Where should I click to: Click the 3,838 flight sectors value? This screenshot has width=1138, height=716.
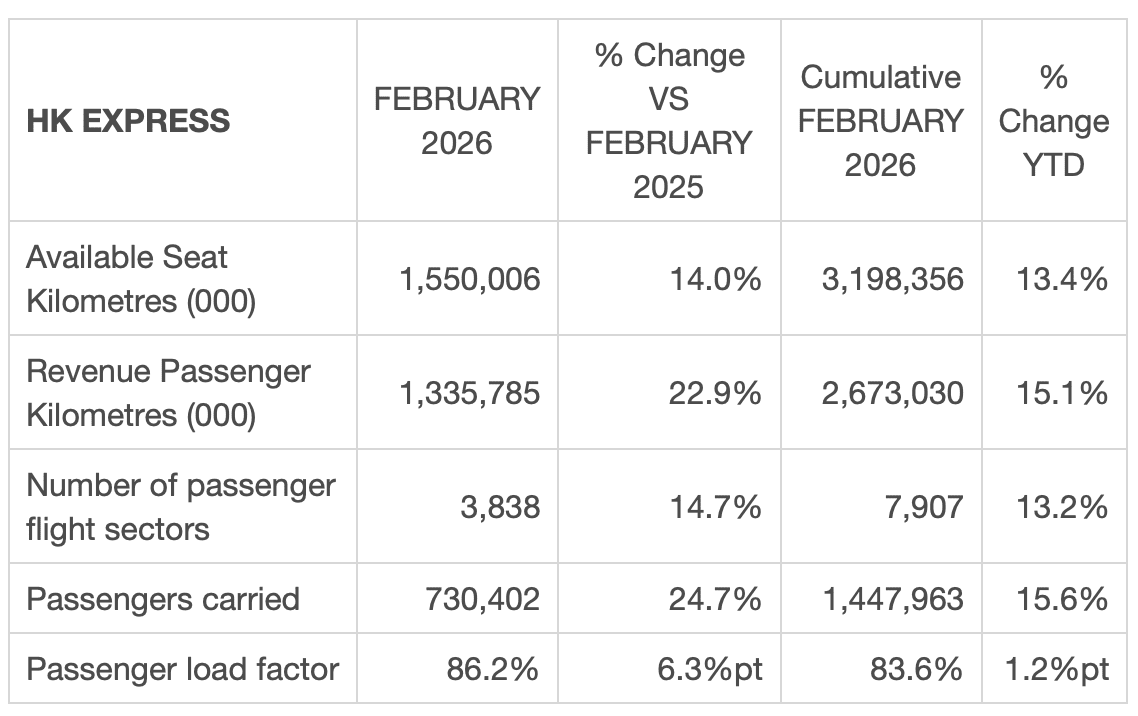click(x=500, y=507)
